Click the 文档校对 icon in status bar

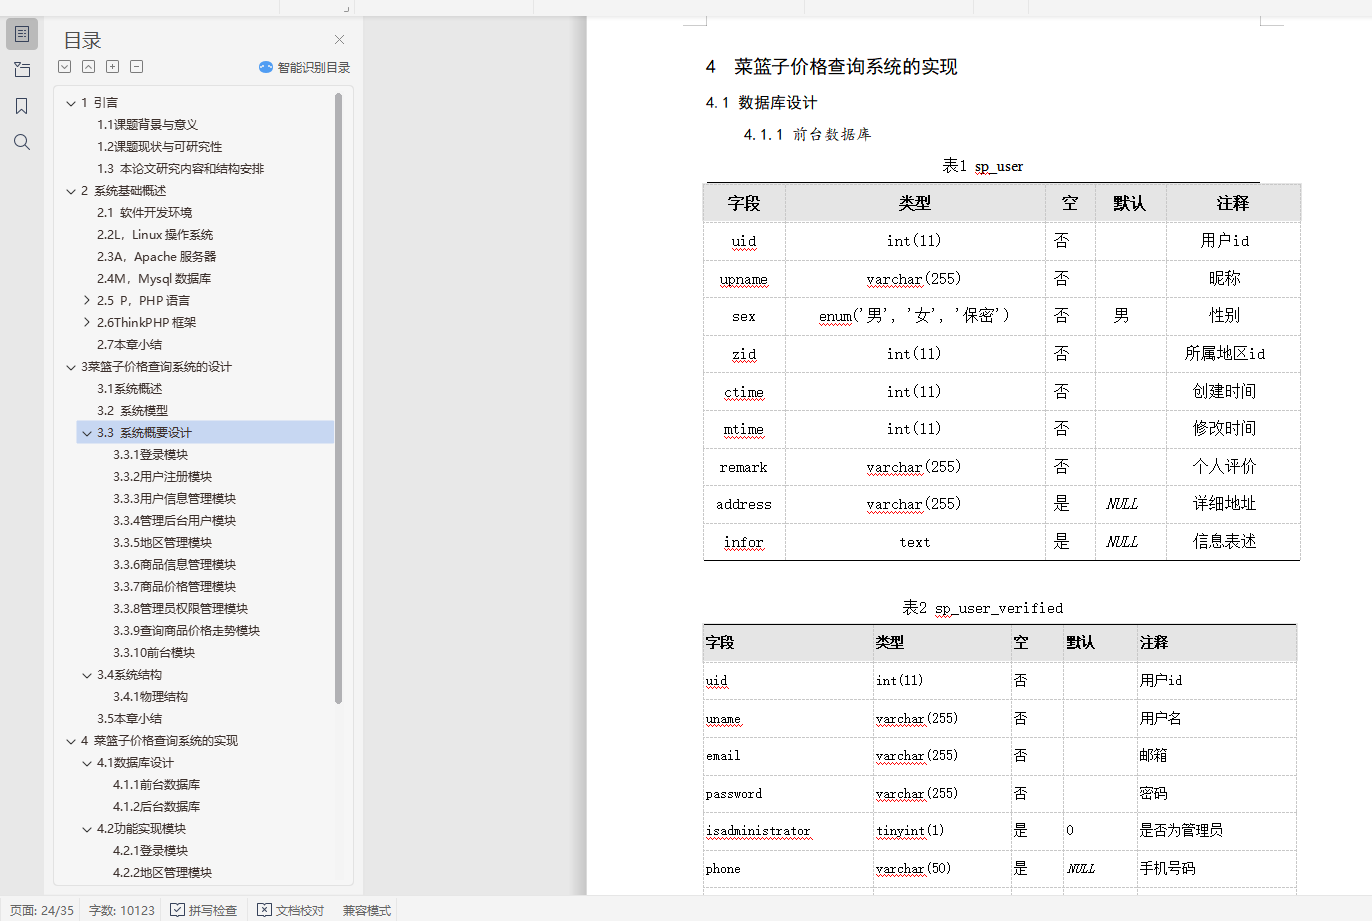pyautogui.click(x=264, y=910)
